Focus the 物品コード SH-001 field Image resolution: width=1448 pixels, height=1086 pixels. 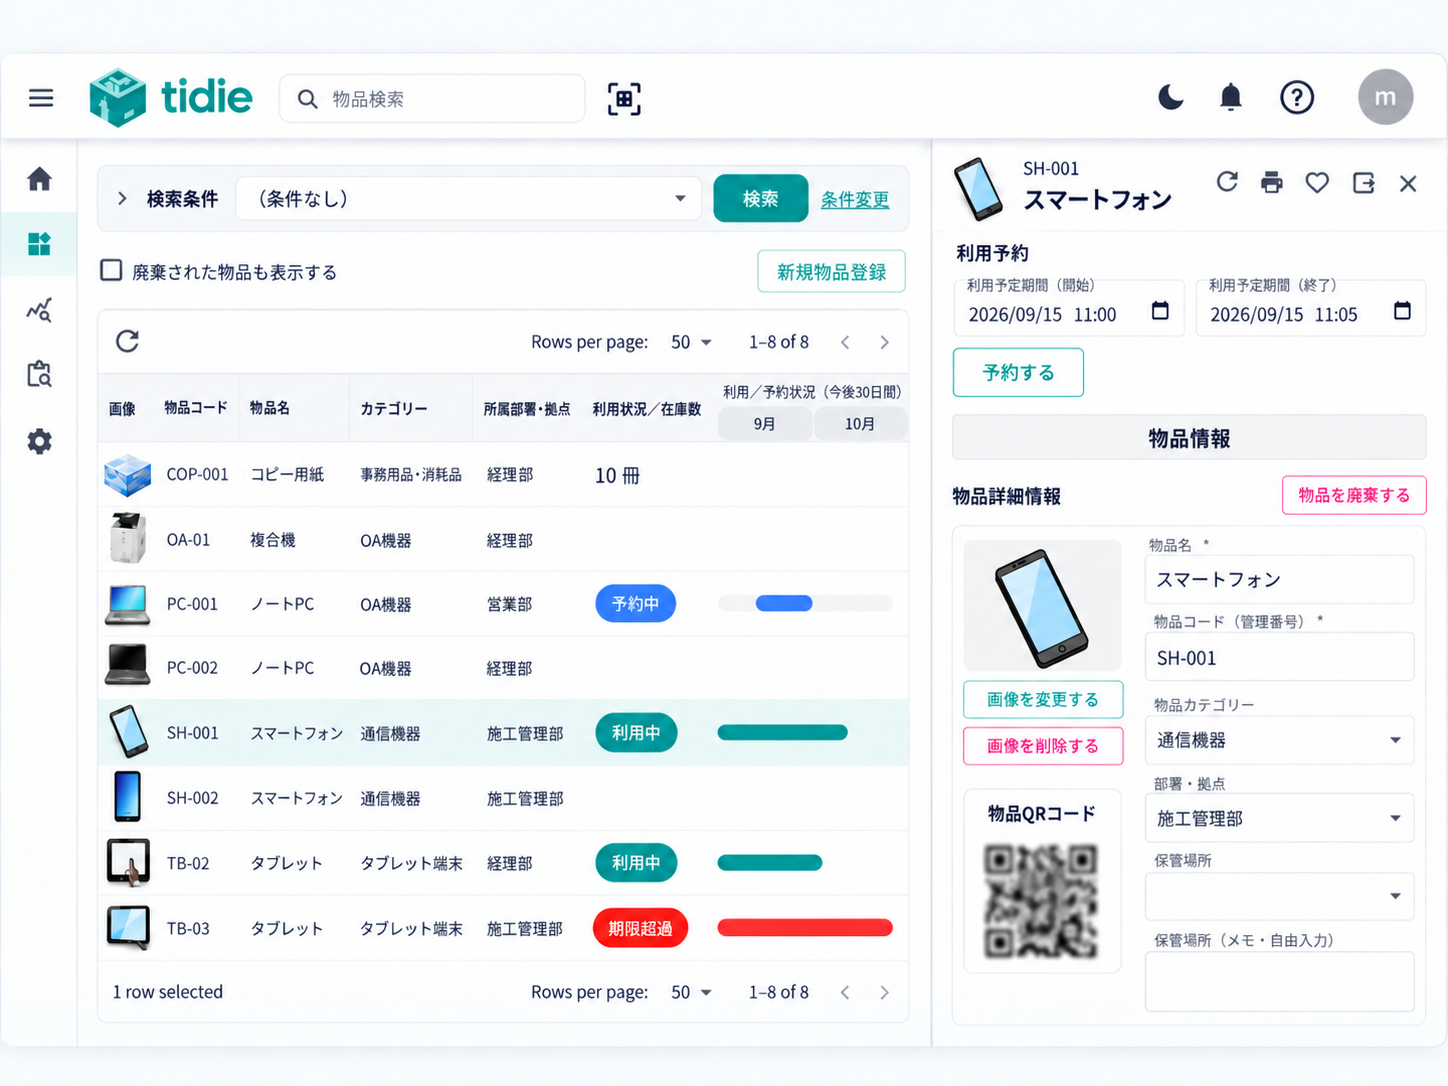click(x=1279, y=658)
